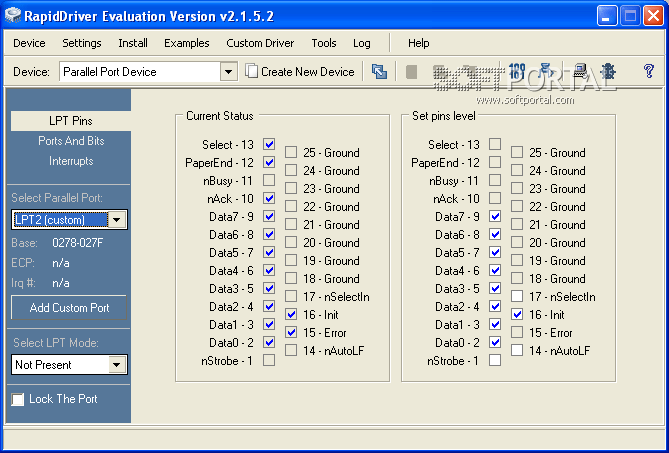Toggle nStrobe - 1 in Current Status
Screen dimensions: 669x453
[x=269, y=360]
